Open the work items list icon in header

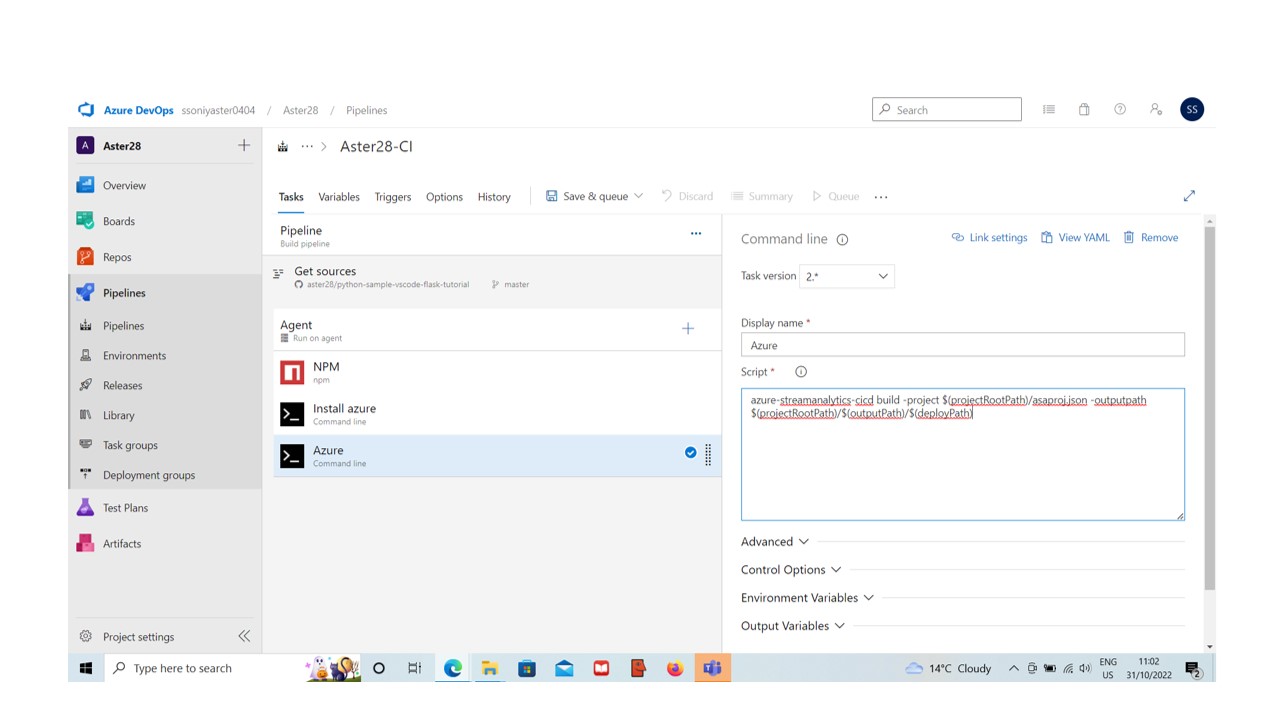[1049, 110]
